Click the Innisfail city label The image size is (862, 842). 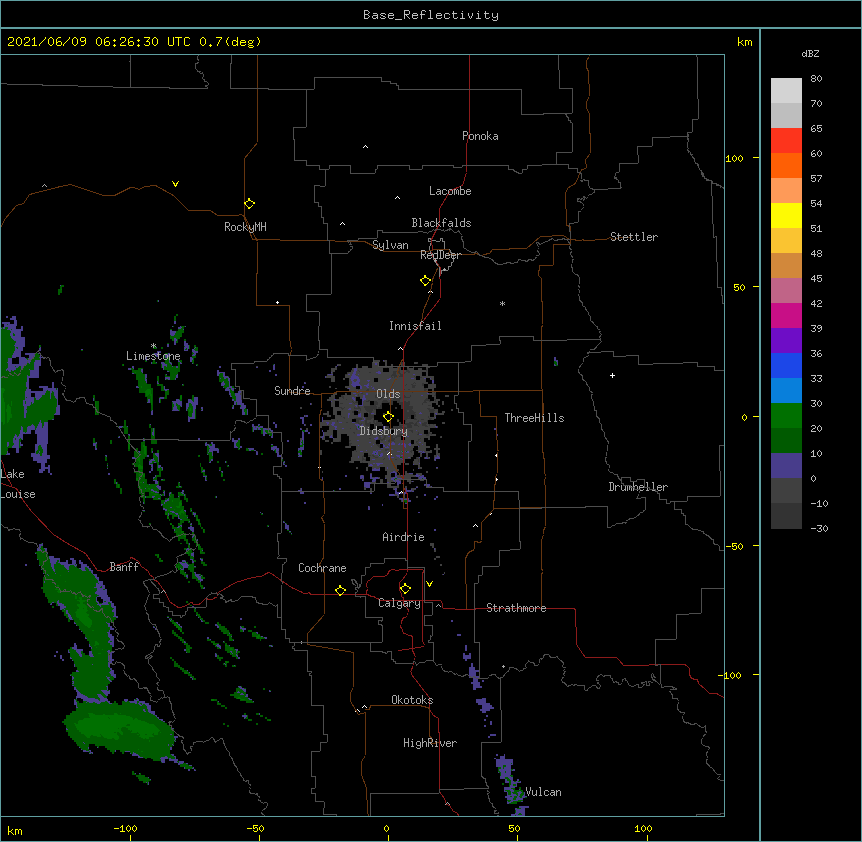tap(415, 326)
